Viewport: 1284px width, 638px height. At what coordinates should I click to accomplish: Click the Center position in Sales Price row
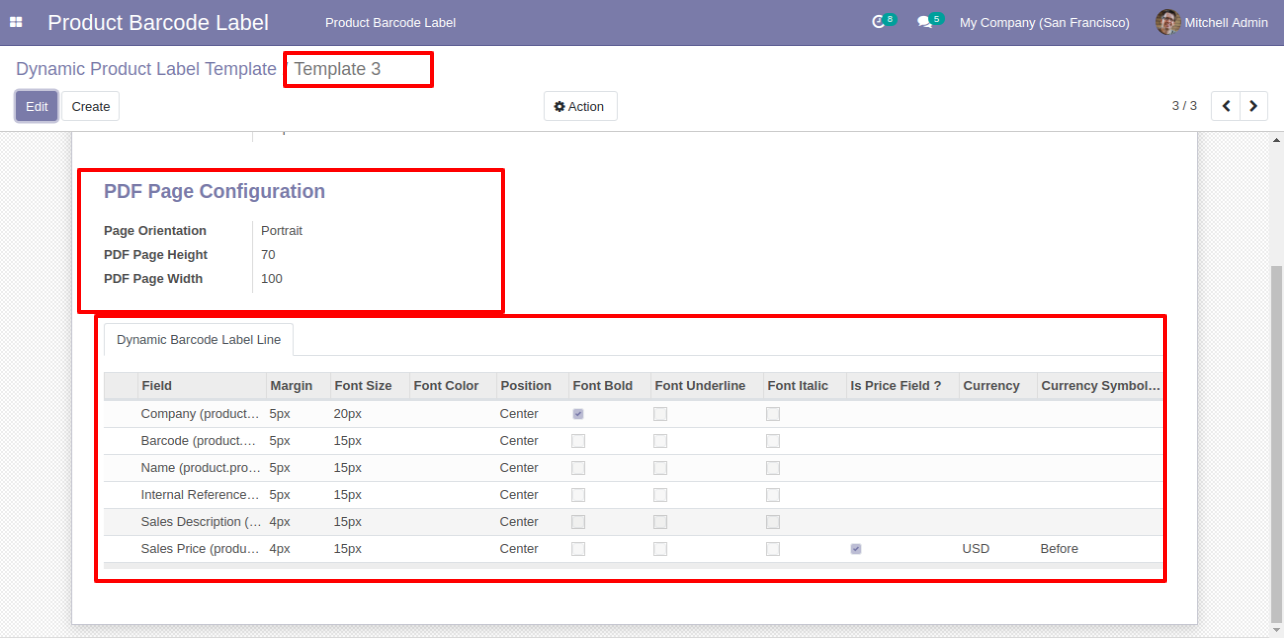click(x=519, y=549)
